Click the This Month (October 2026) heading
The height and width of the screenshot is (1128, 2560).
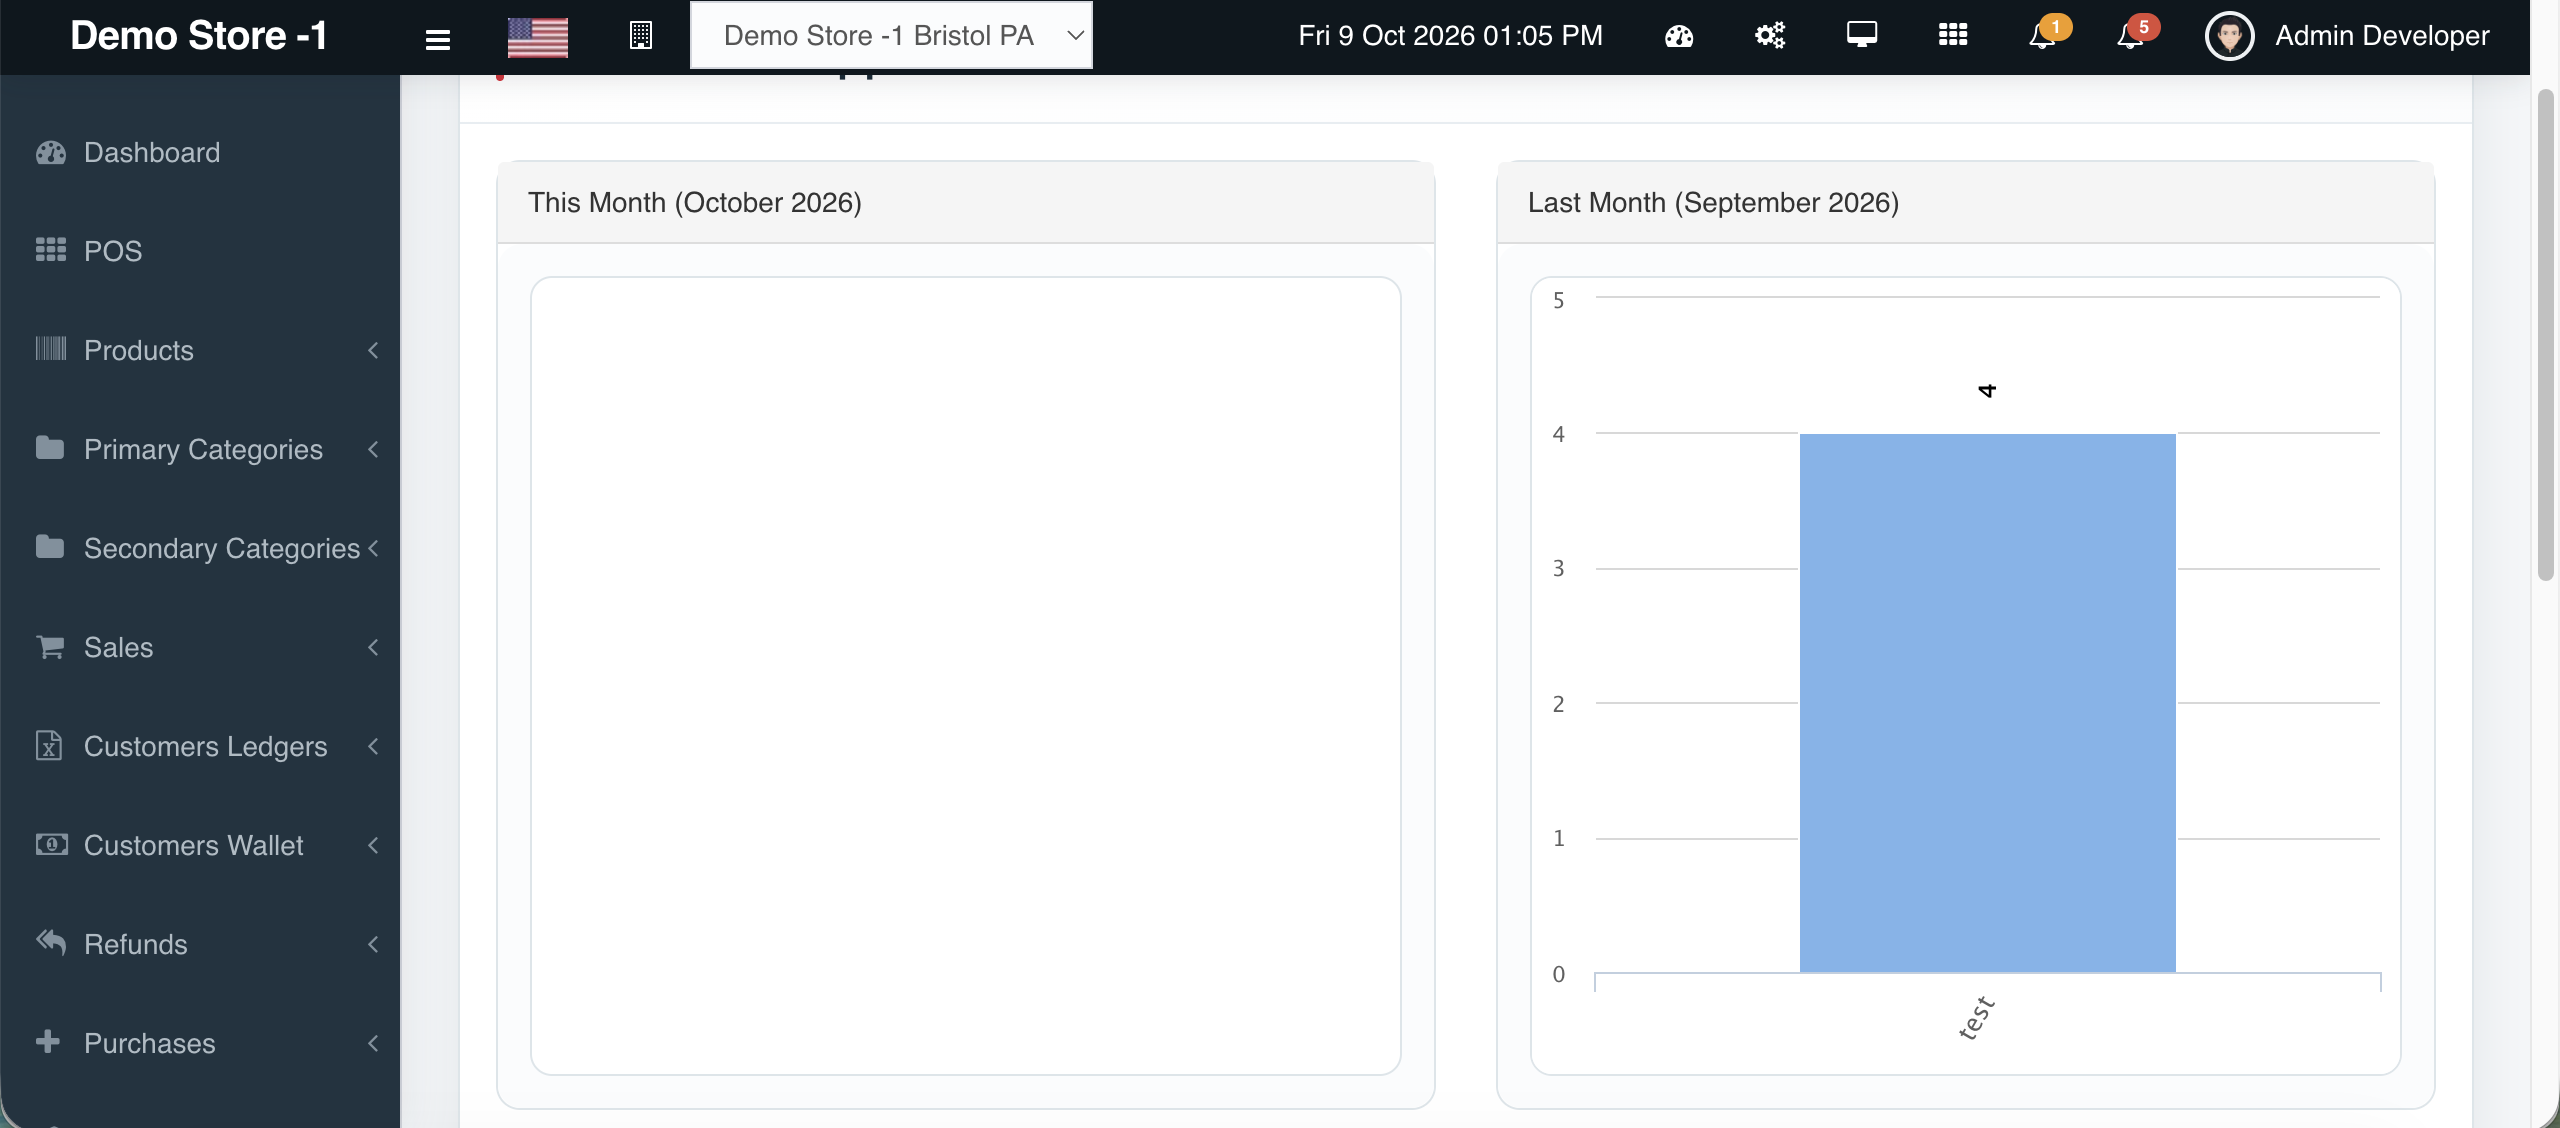tap(695, 202)
